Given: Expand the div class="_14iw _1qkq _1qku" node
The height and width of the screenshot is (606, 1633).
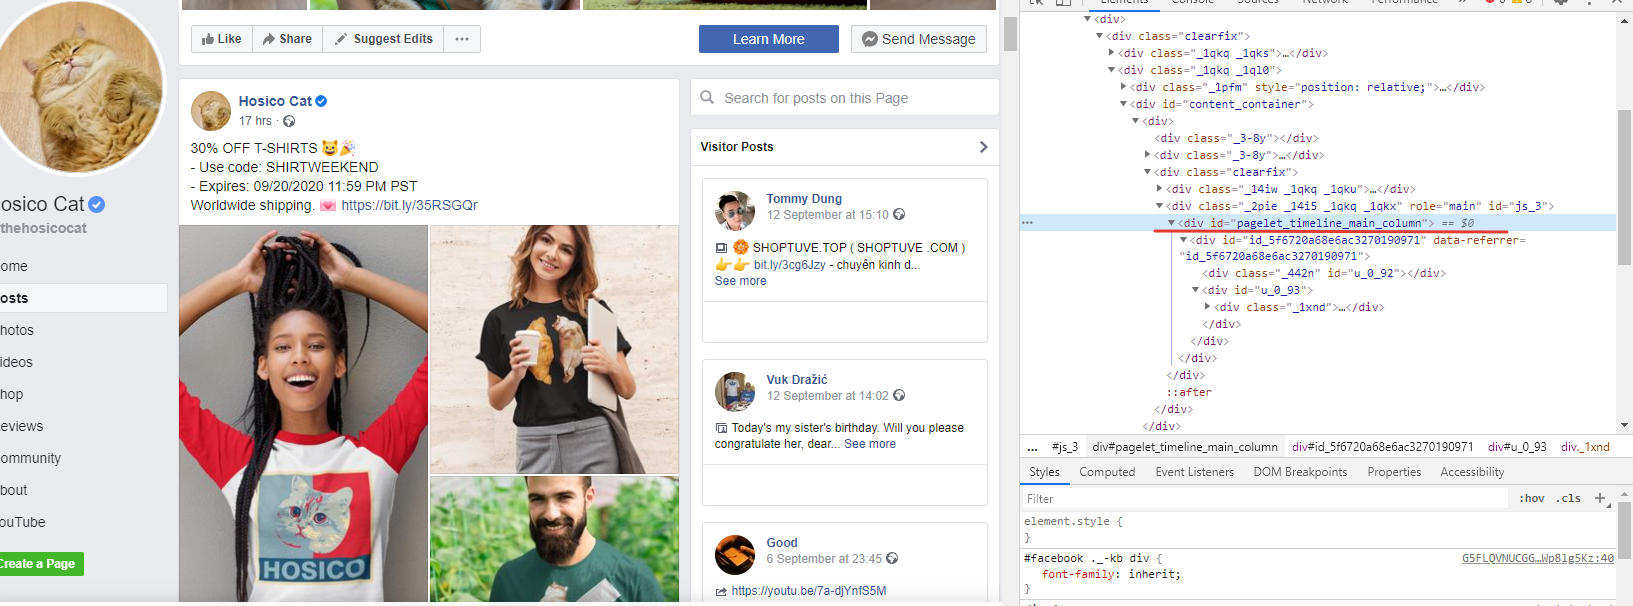Looking at the screenshot, I should click(1160, 189).
